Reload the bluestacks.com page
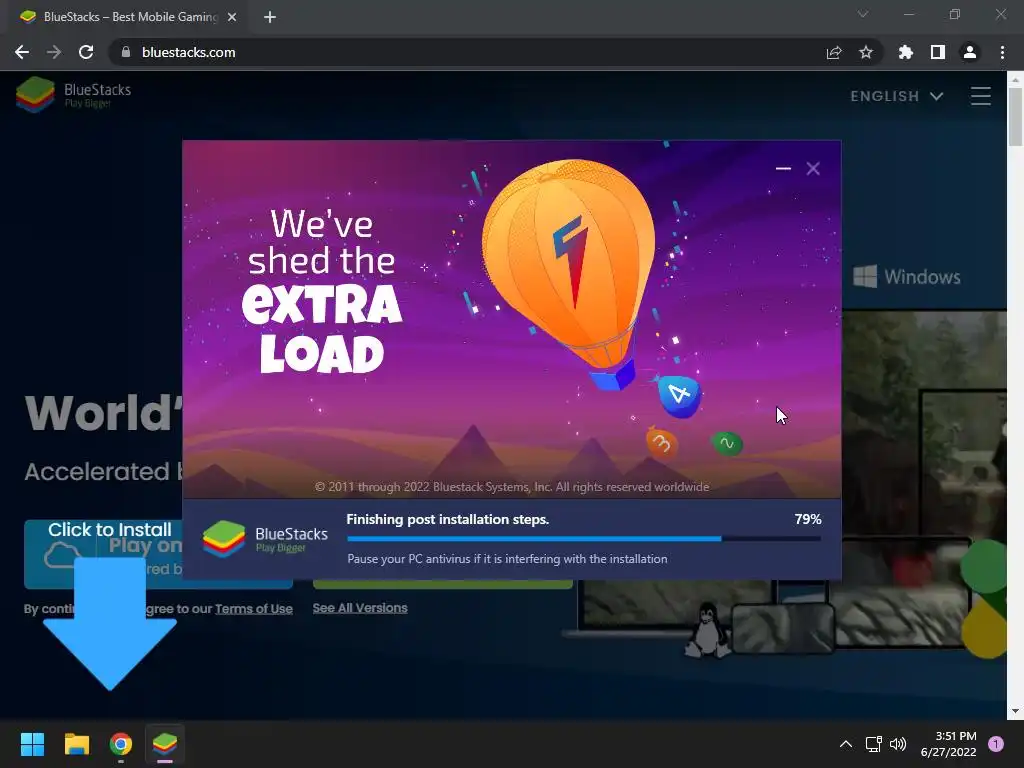The height and width of the screenshot is (768, 1024). (x=86, y=52)
